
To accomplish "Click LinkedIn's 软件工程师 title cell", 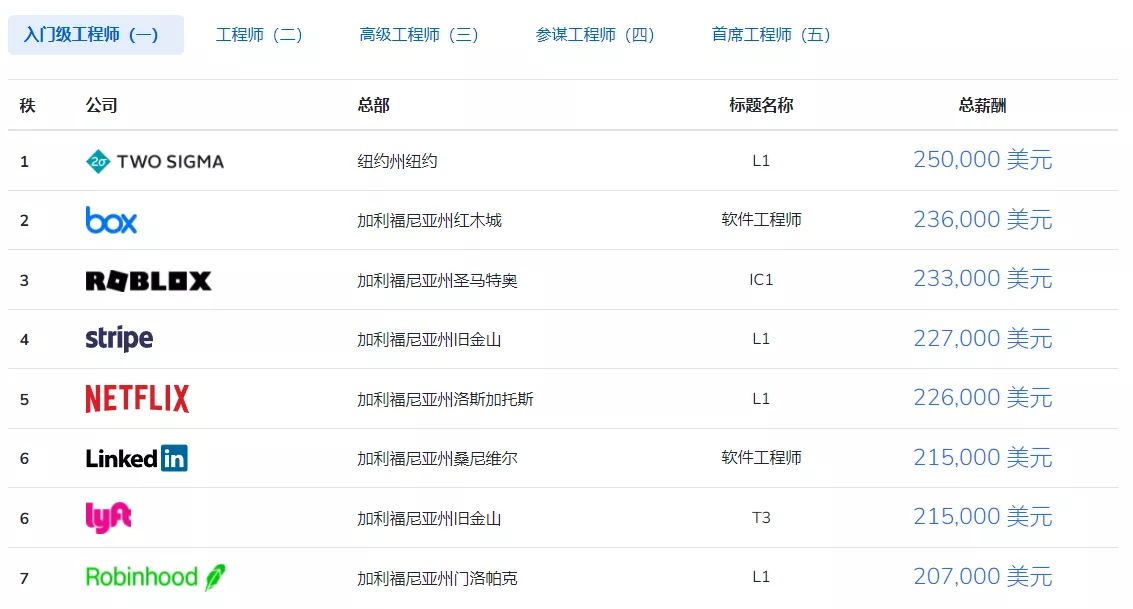I will 761,457.
